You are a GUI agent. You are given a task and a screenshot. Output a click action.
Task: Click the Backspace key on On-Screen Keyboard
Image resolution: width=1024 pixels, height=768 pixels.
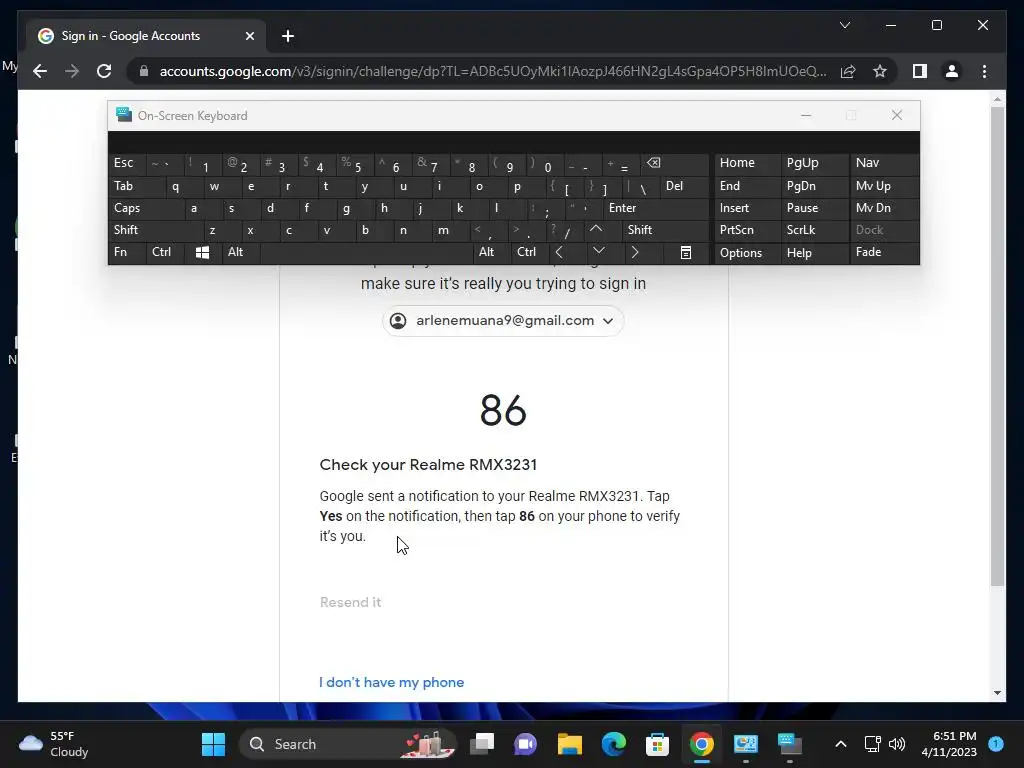[673, 164]
